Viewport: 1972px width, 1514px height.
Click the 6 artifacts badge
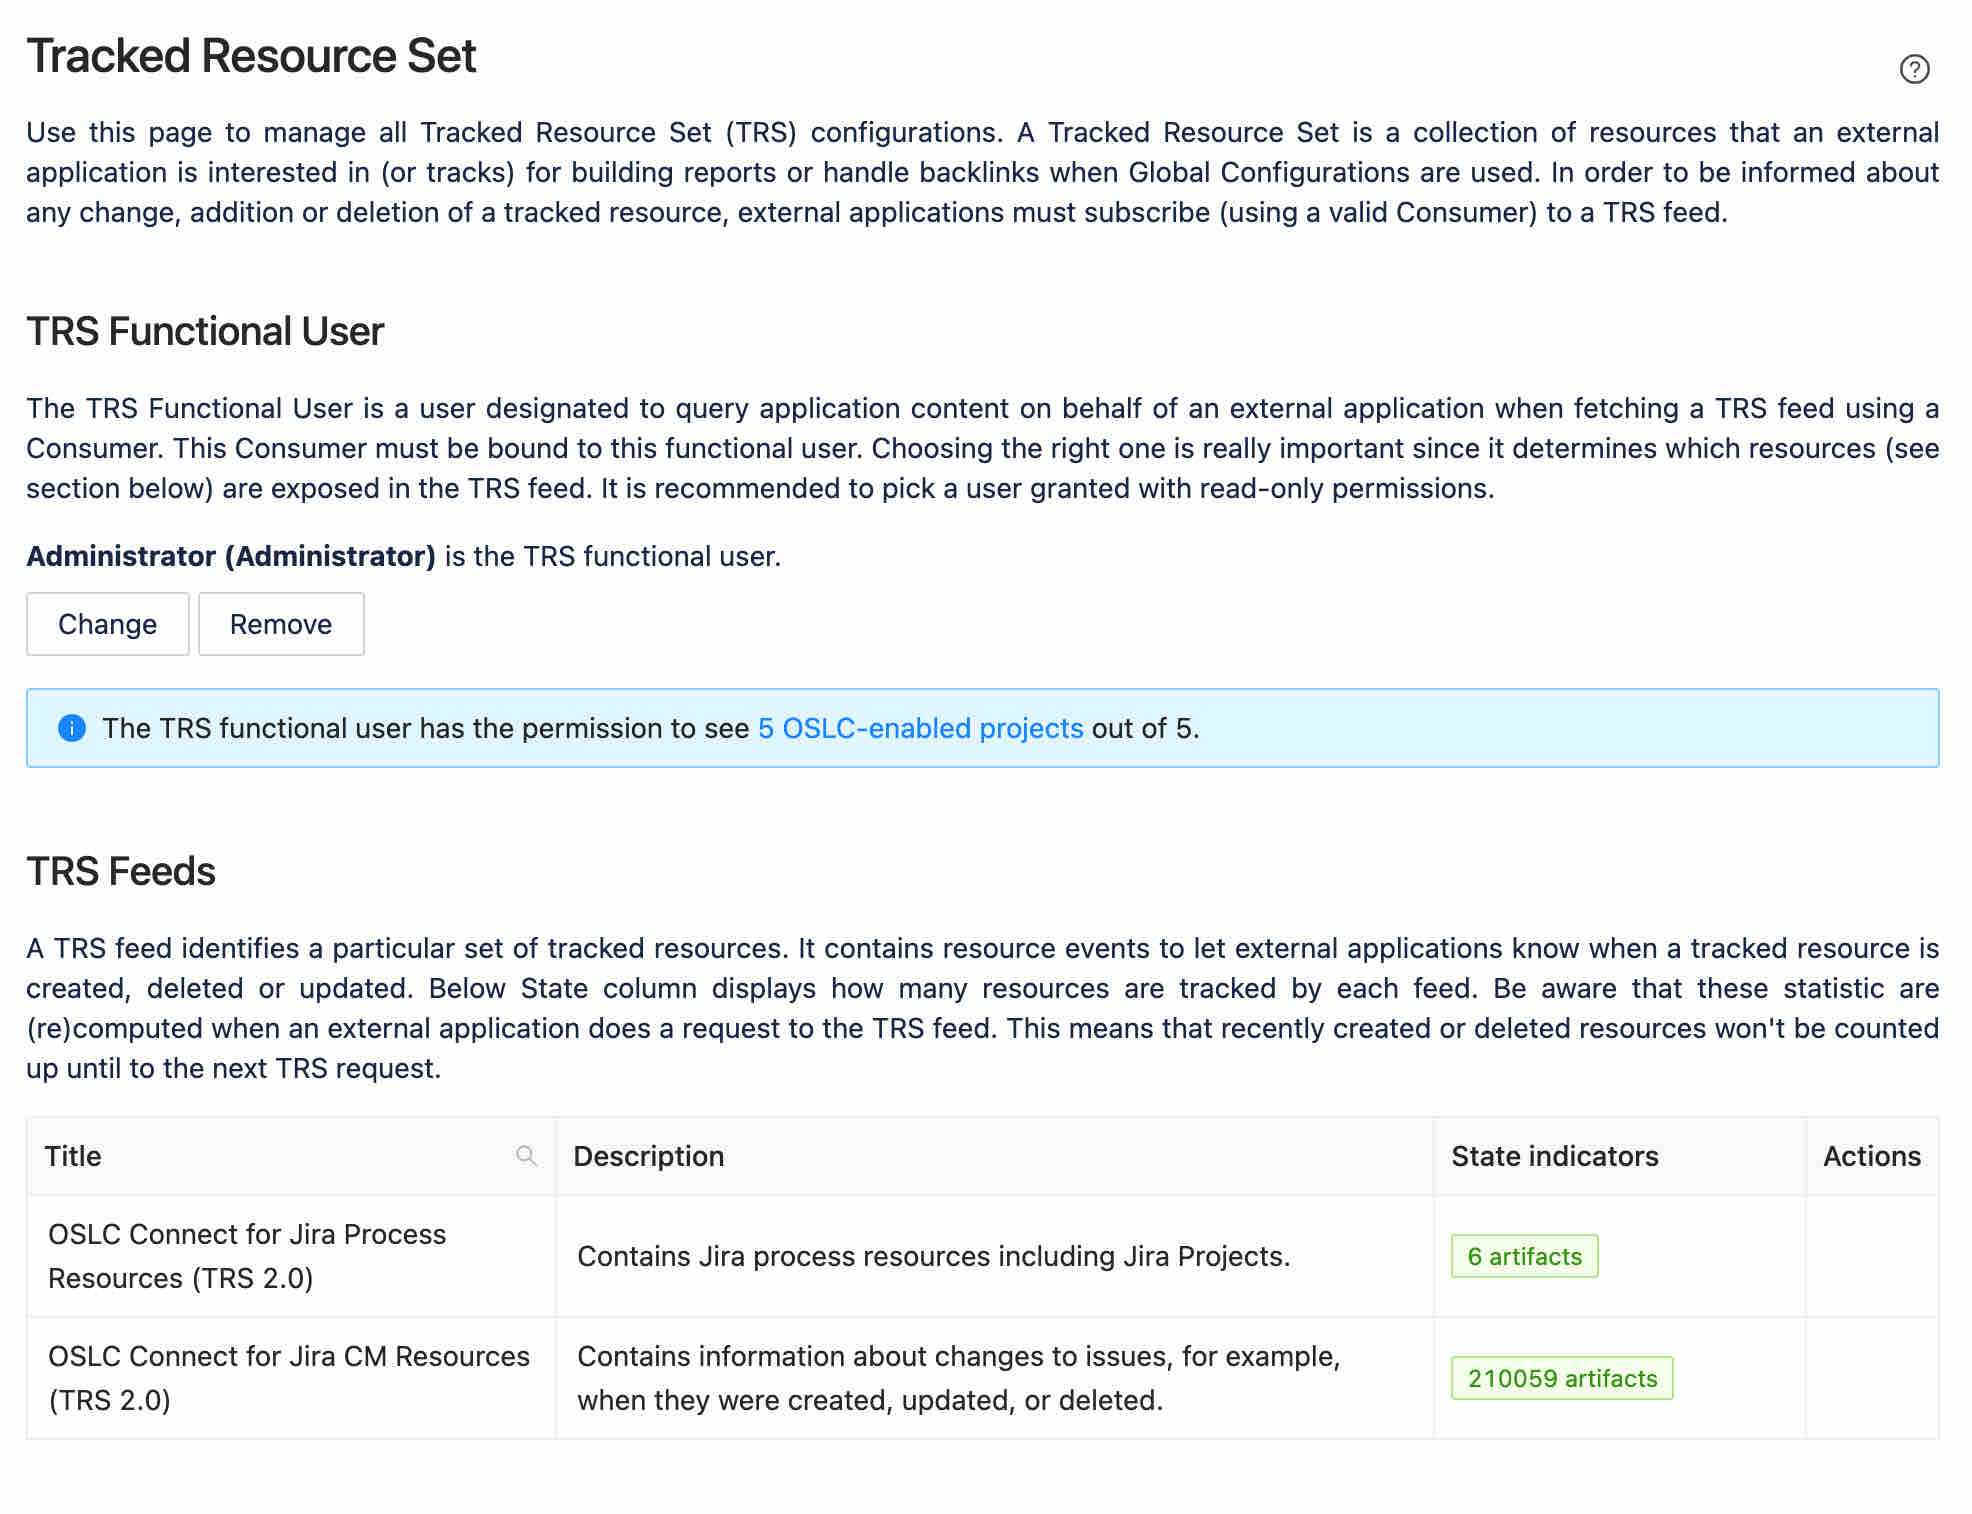tap(1524, 1256)
